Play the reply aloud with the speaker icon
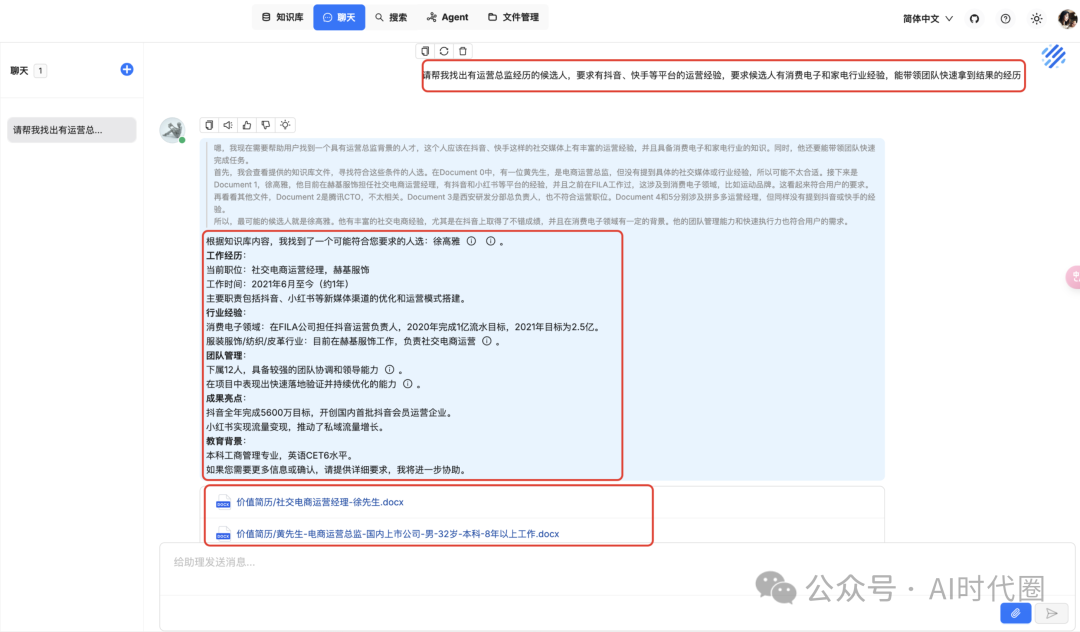This screenshot has height=632, width=1080. tap(228, 125)
